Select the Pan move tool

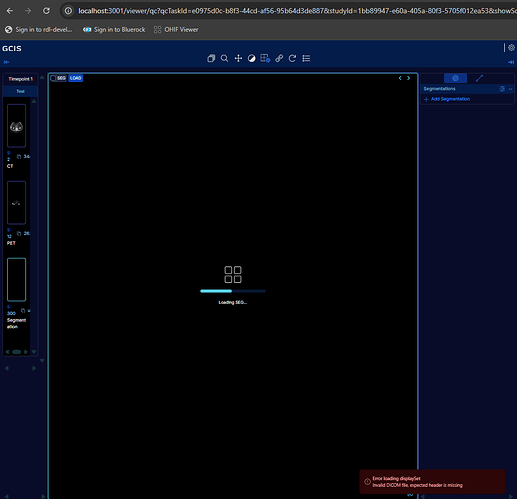[x=238, y=58]
